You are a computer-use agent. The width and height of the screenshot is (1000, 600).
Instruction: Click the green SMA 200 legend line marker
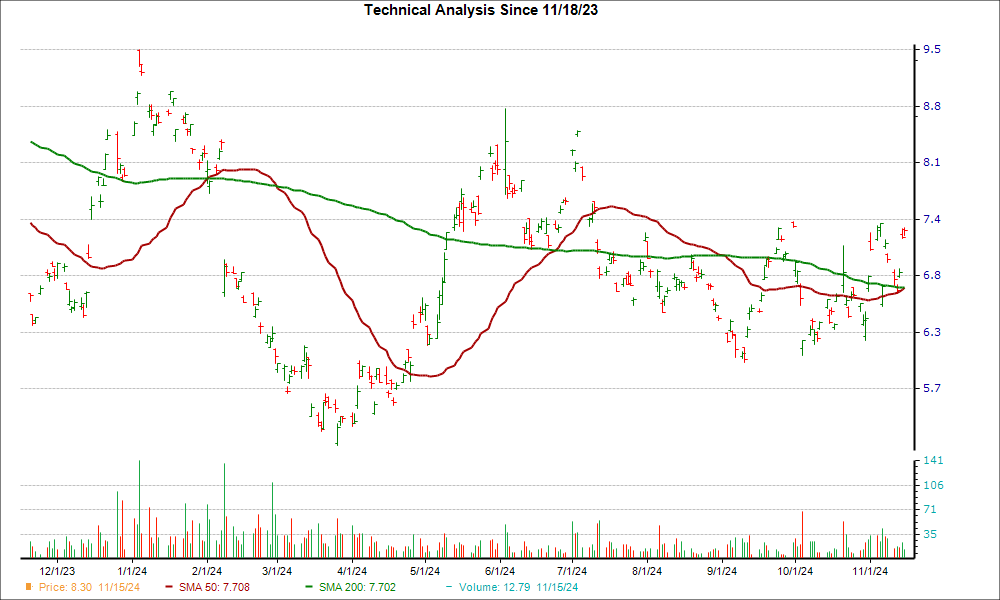[x=309, y=587]
